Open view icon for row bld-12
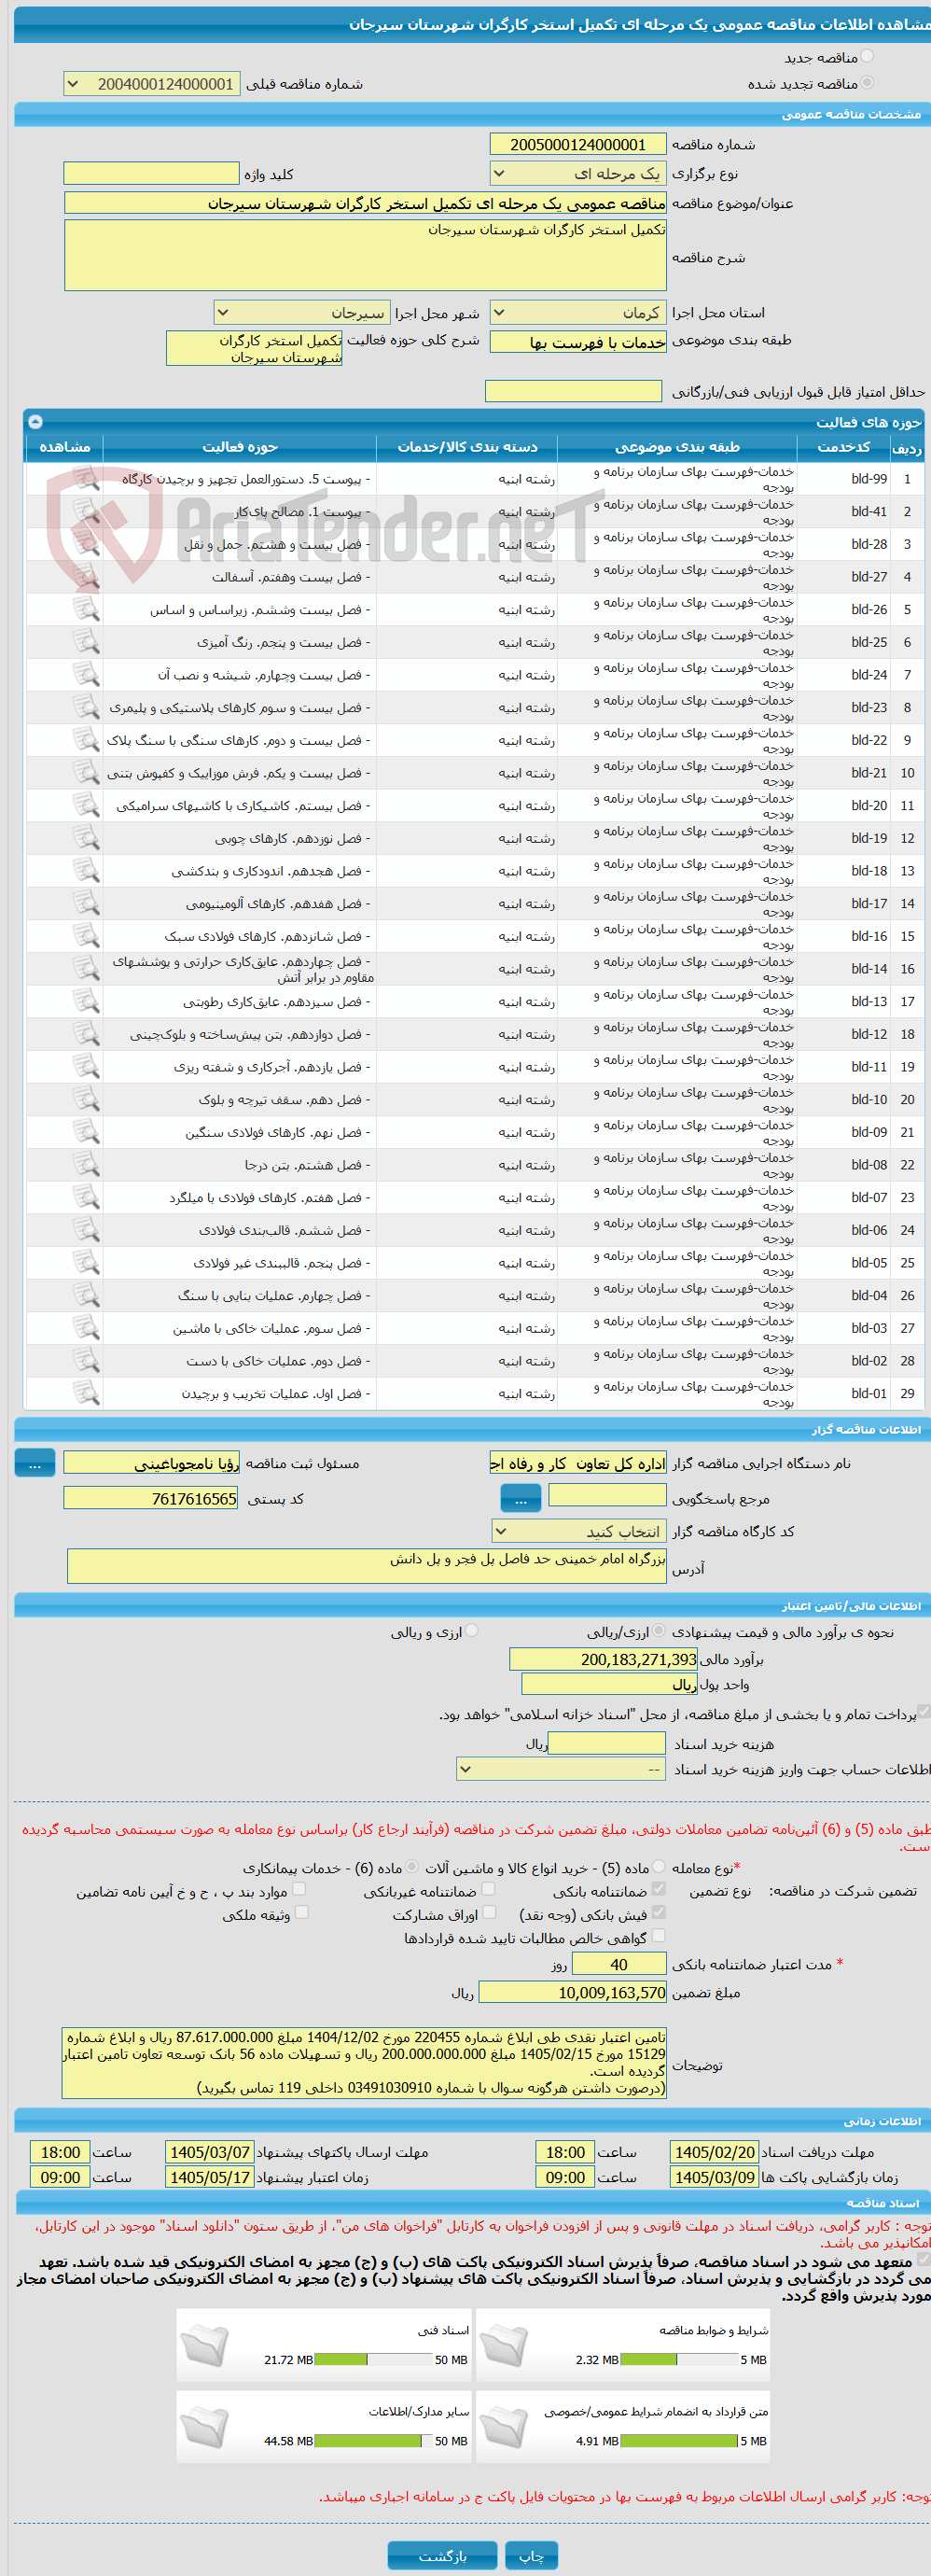The width and height of the screenshot is (931, 2576). 86,1035
